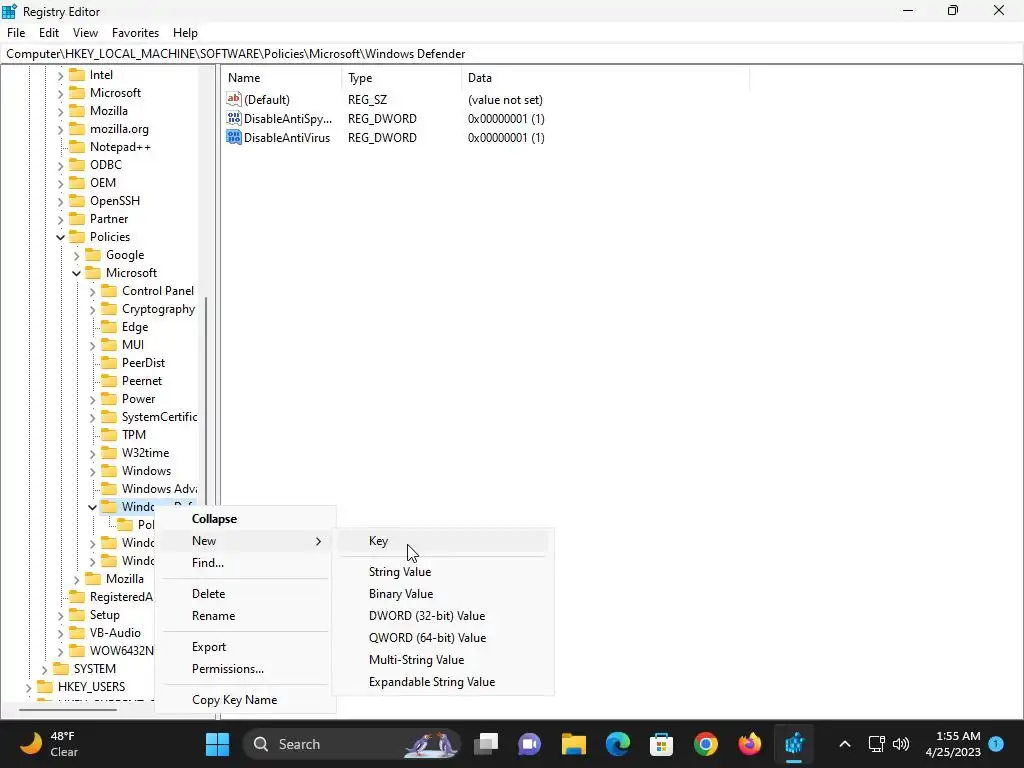This screenshot has height=768, width=1024.
Task: Select the VB-Audio key folder icon
Action: [x=77, y=632]
